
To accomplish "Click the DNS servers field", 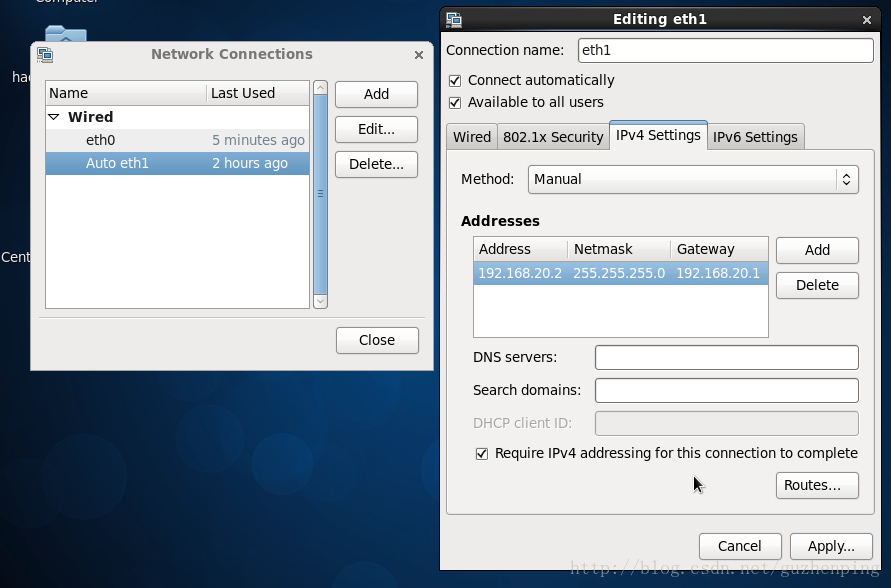I will pyautogui.click(x=726, y=357).
